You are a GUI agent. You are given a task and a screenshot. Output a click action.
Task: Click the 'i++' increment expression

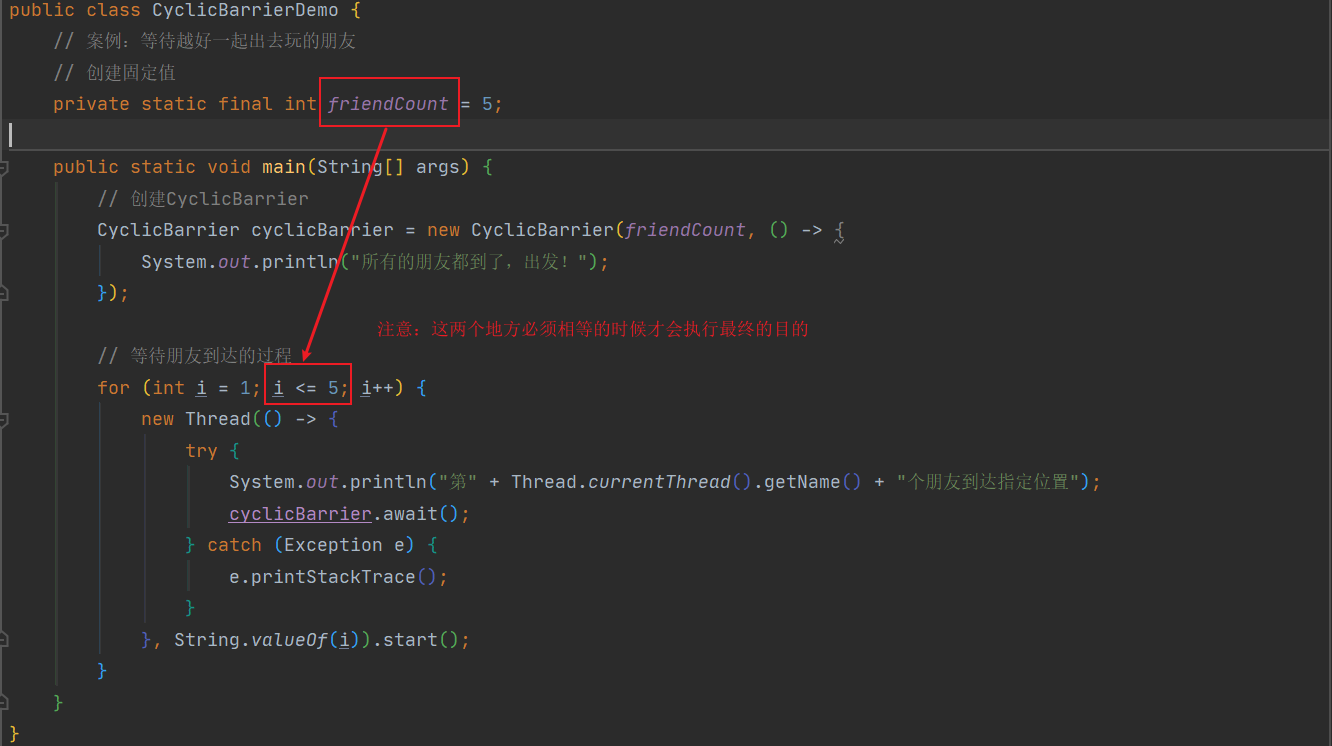coord(377,388)
